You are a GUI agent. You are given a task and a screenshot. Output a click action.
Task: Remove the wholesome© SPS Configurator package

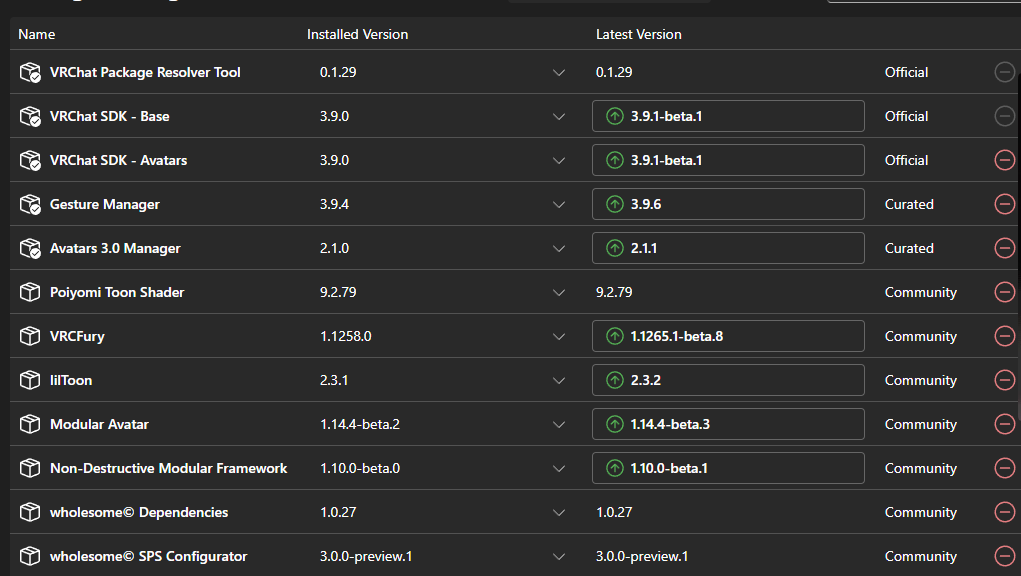(x=1005, y=556)
